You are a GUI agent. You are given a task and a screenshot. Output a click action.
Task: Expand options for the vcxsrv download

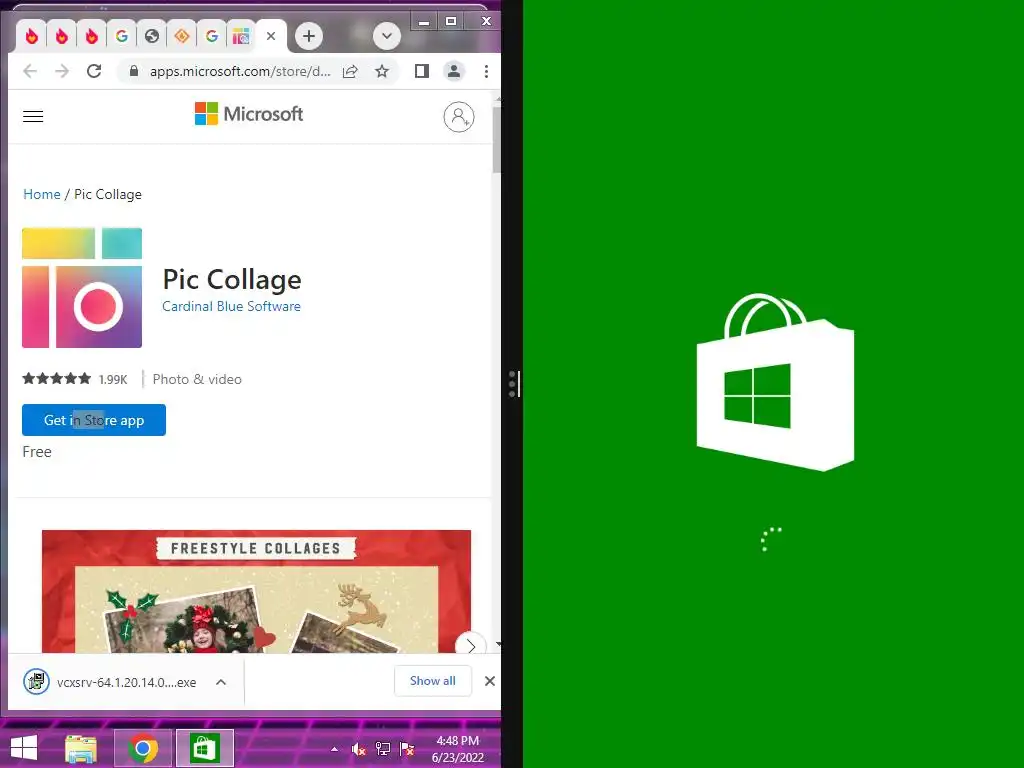[221, 682]
